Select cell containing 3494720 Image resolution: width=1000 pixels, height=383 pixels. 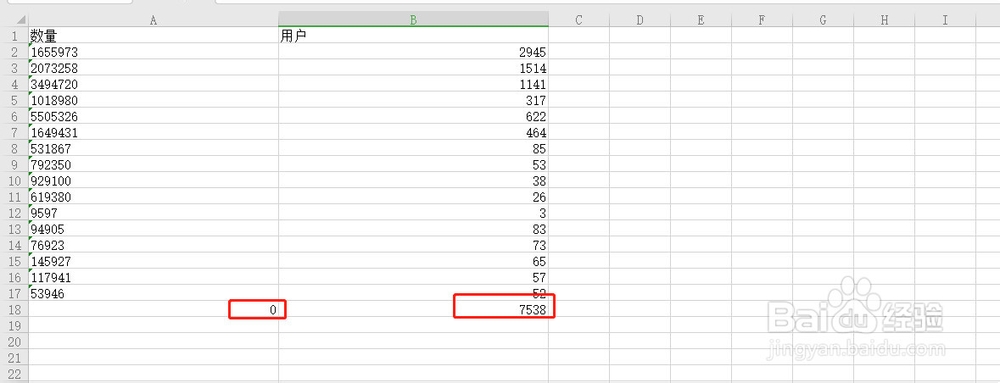point(153,83)
